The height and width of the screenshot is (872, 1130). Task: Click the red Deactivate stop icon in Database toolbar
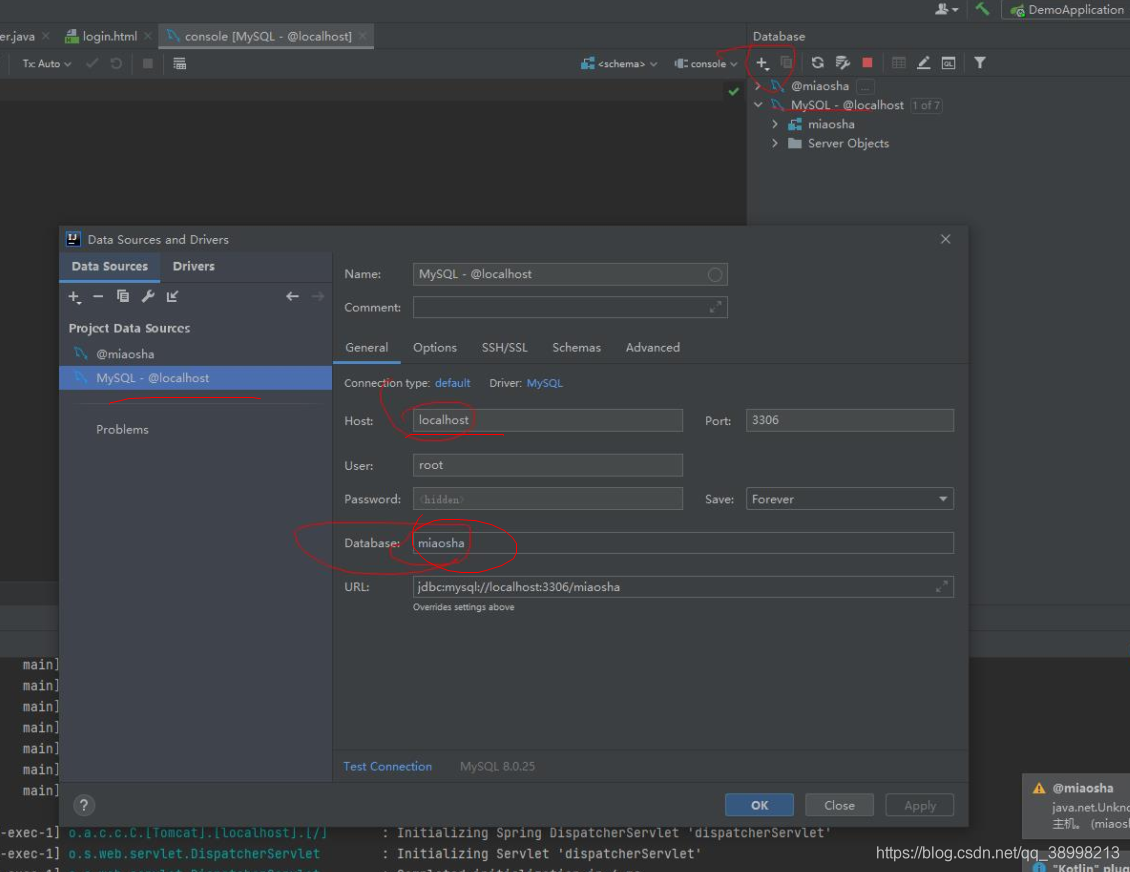point(868,63)
